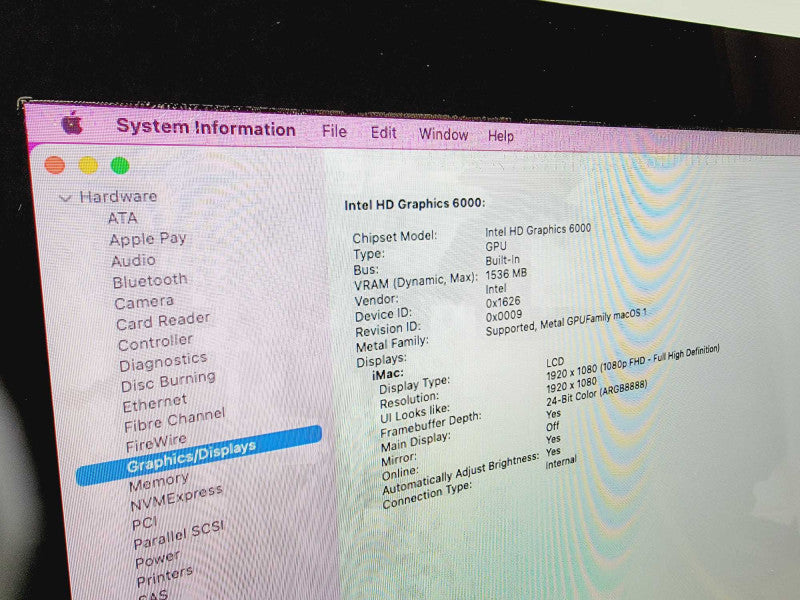Select Memory in the sidebar
The width and height of the screenshot is (800, 600).
tap(159, 481)
